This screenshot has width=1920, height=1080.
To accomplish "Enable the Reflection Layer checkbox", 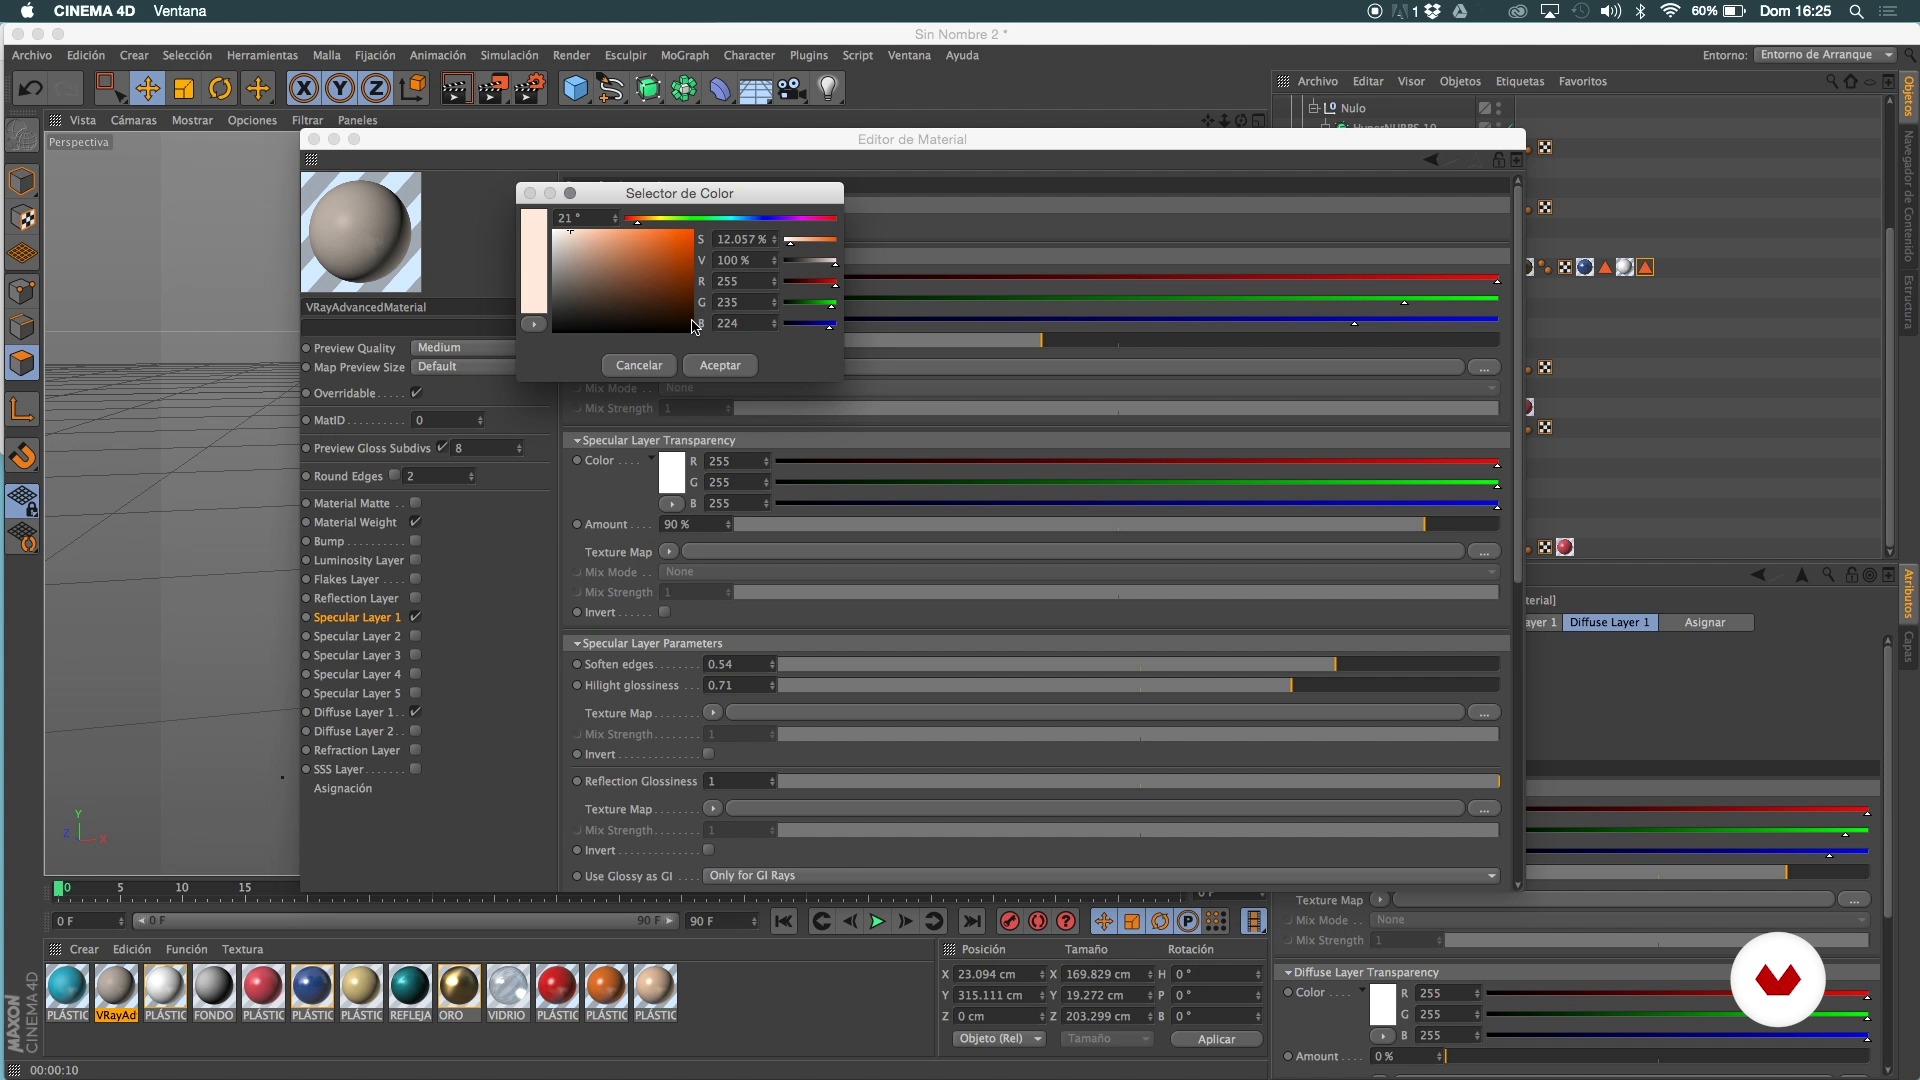I will coord(415,598).
